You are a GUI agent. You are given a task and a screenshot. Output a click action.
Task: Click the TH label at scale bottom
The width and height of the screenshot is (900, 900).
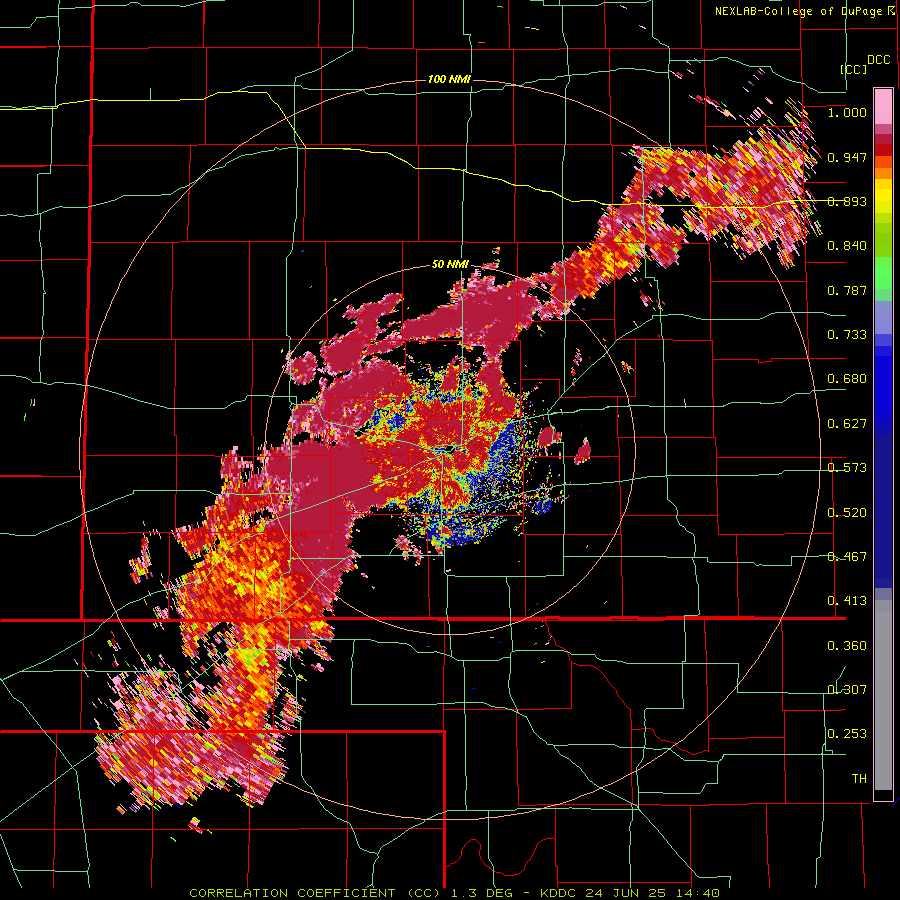(x=859, y=779)
